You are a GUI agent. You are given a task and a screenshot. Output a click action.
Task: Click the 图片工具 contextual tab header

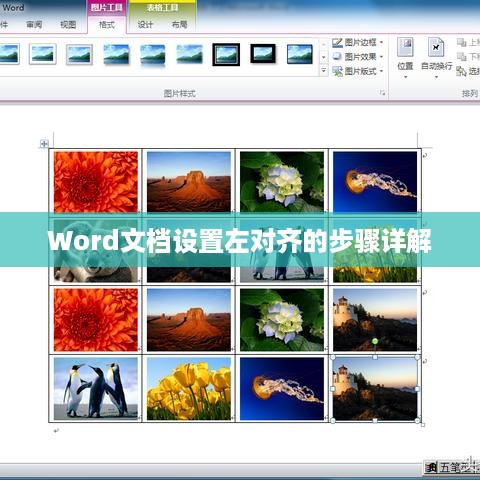click(107, 7)
